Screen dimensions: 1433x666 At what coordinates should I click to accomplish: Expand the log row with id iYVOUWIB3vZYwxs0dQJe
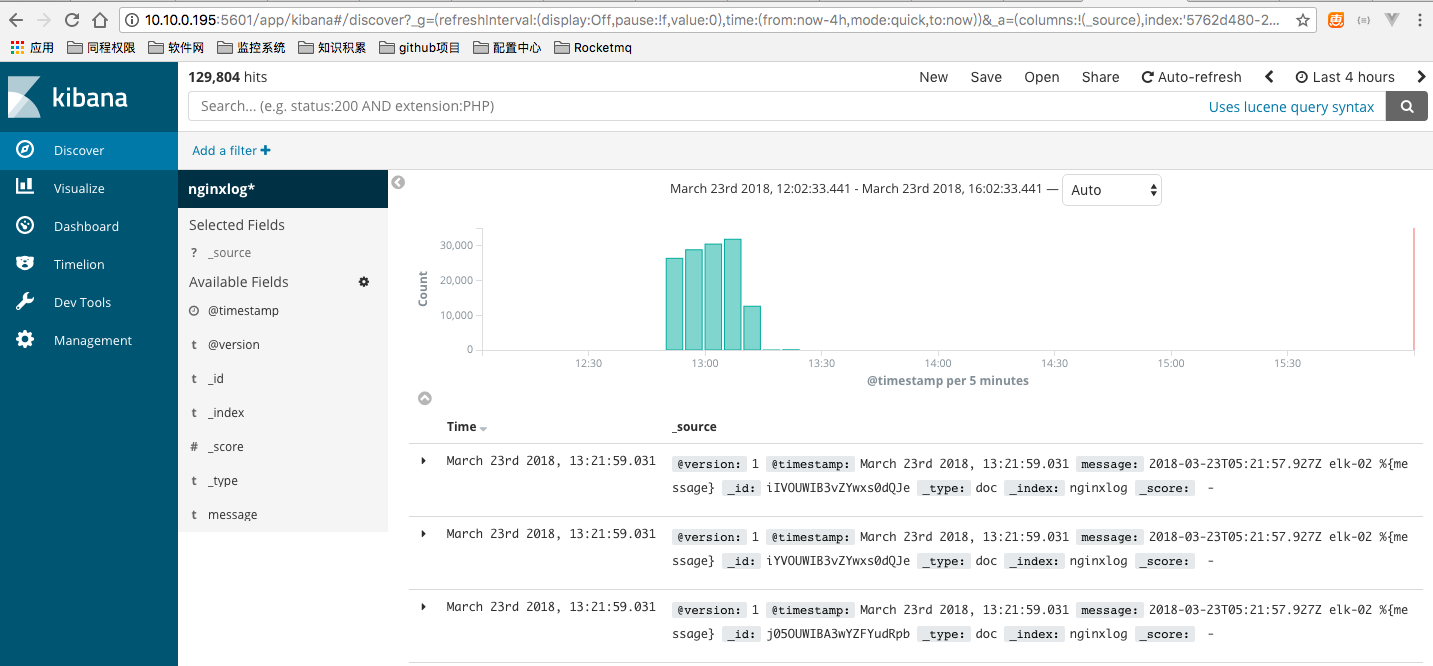pos(424,534)
